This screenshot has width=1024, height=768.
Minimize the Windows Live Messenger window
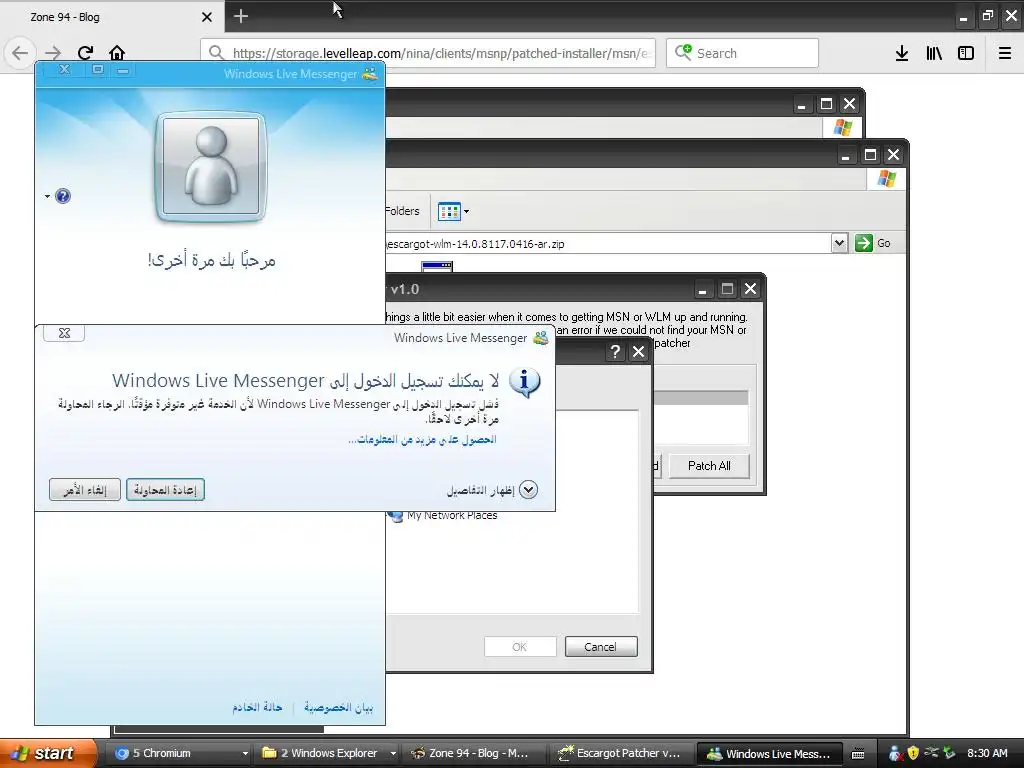tap(123, 69)
